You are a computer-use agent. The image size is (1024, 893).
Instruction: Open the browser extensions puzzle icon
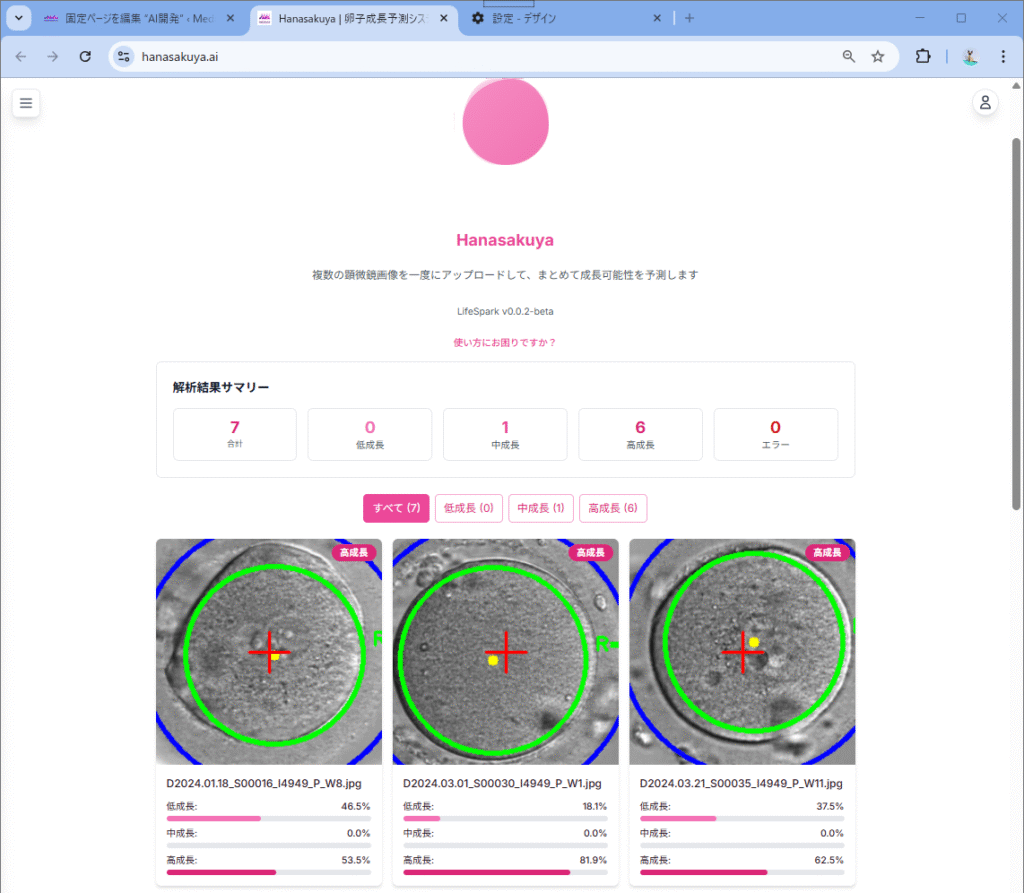tap(923, 57)
